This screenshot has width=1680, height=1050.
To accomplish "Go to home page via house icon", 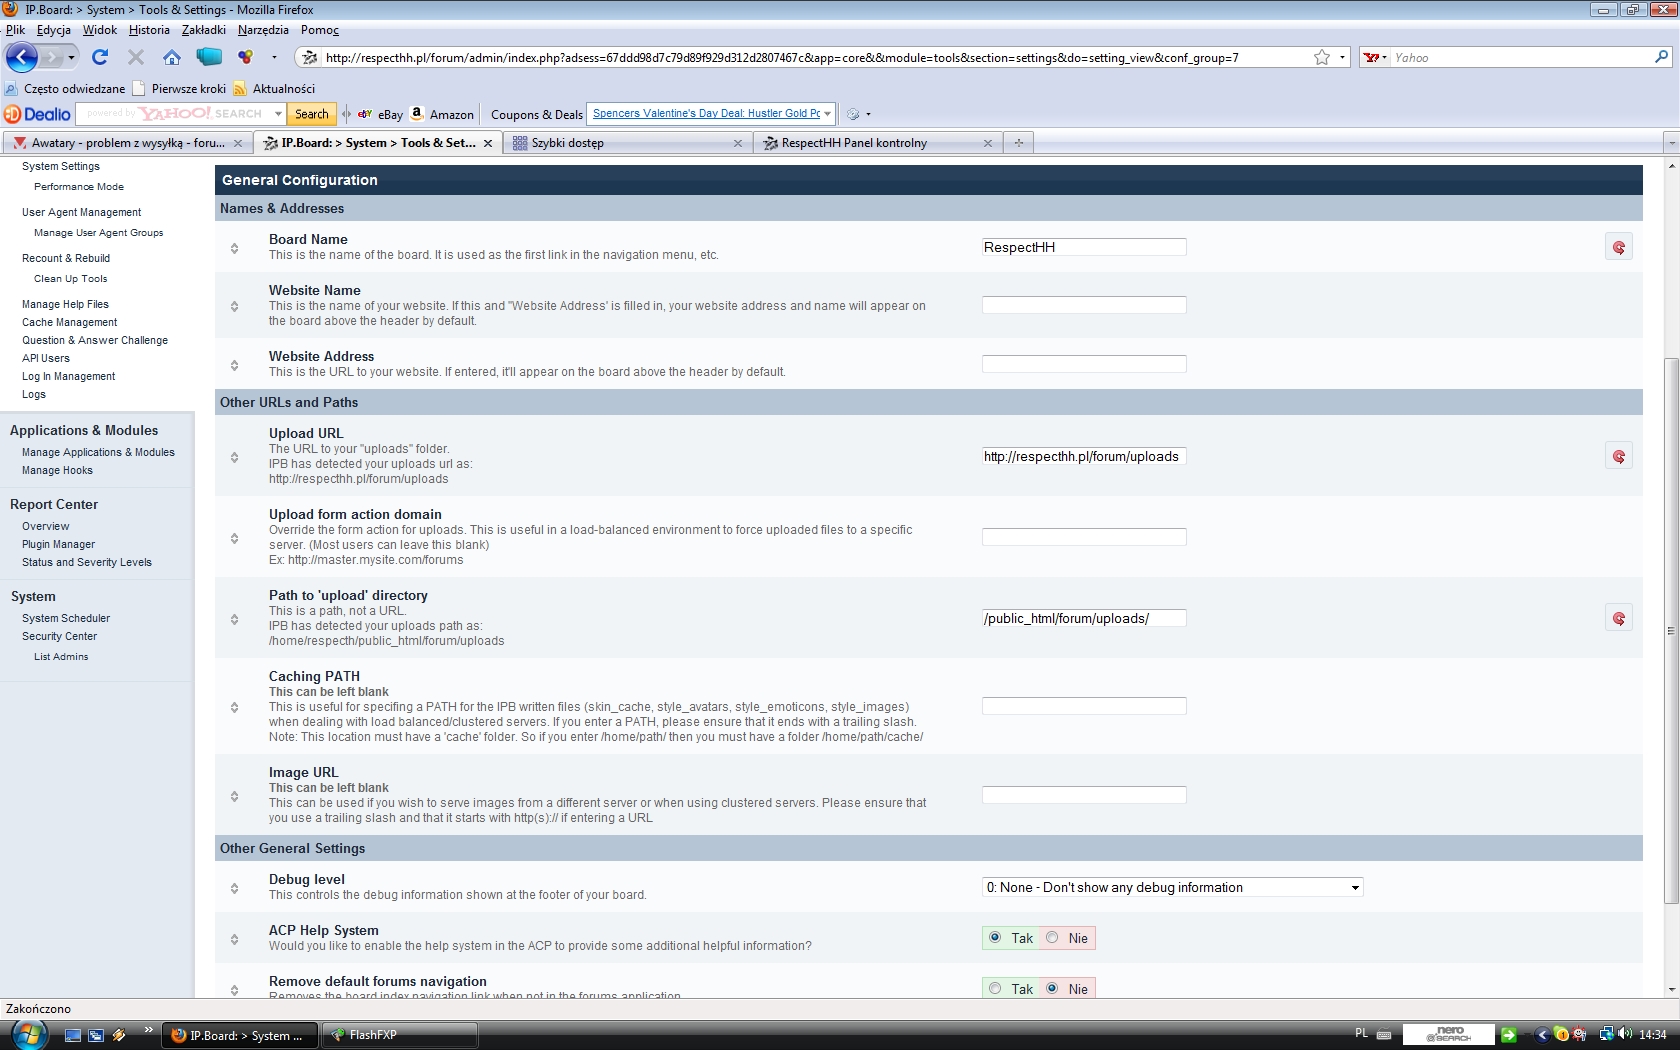I will 172,57.
